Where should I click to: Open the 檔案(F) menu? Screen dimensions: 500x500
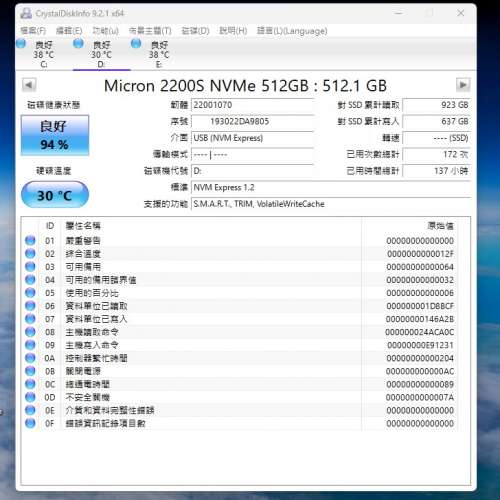point(33,31)
